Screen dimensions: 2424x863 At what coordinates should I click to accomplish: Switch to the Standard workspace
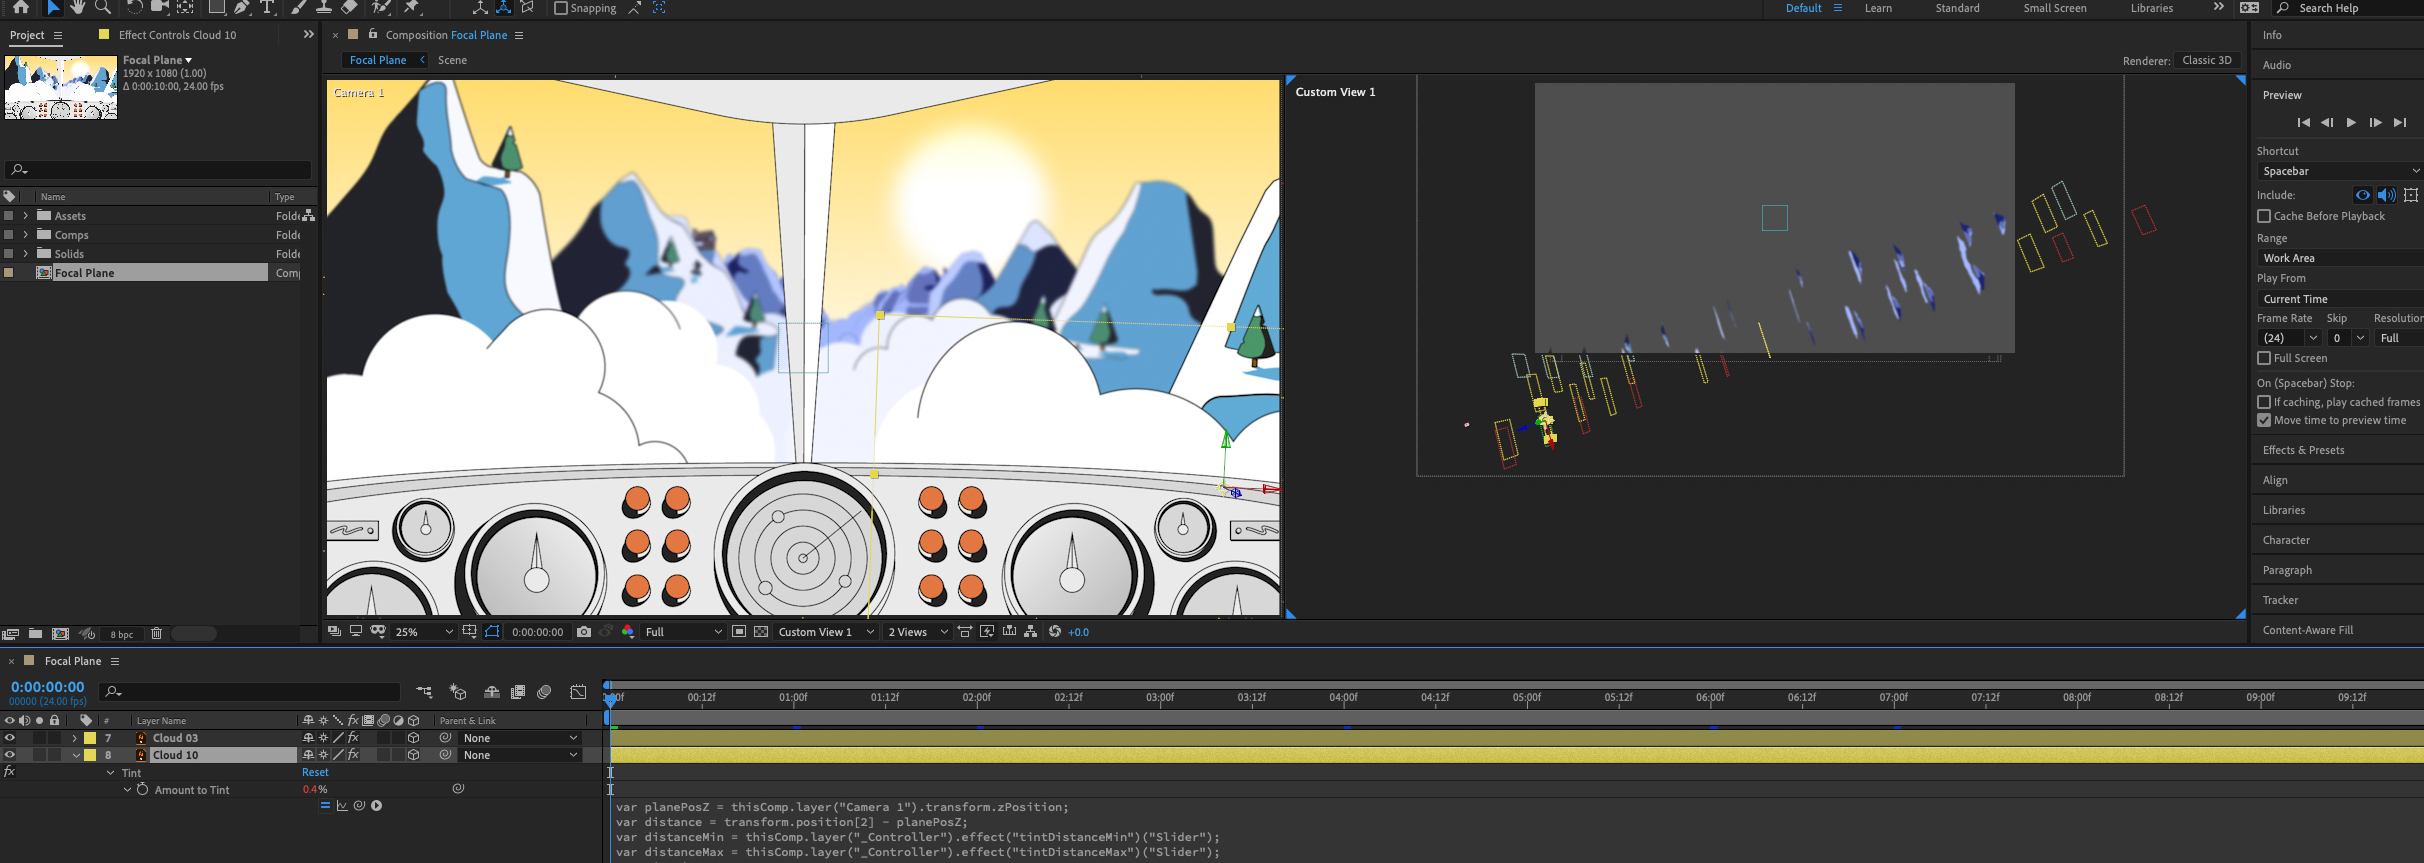point(1957,8)
